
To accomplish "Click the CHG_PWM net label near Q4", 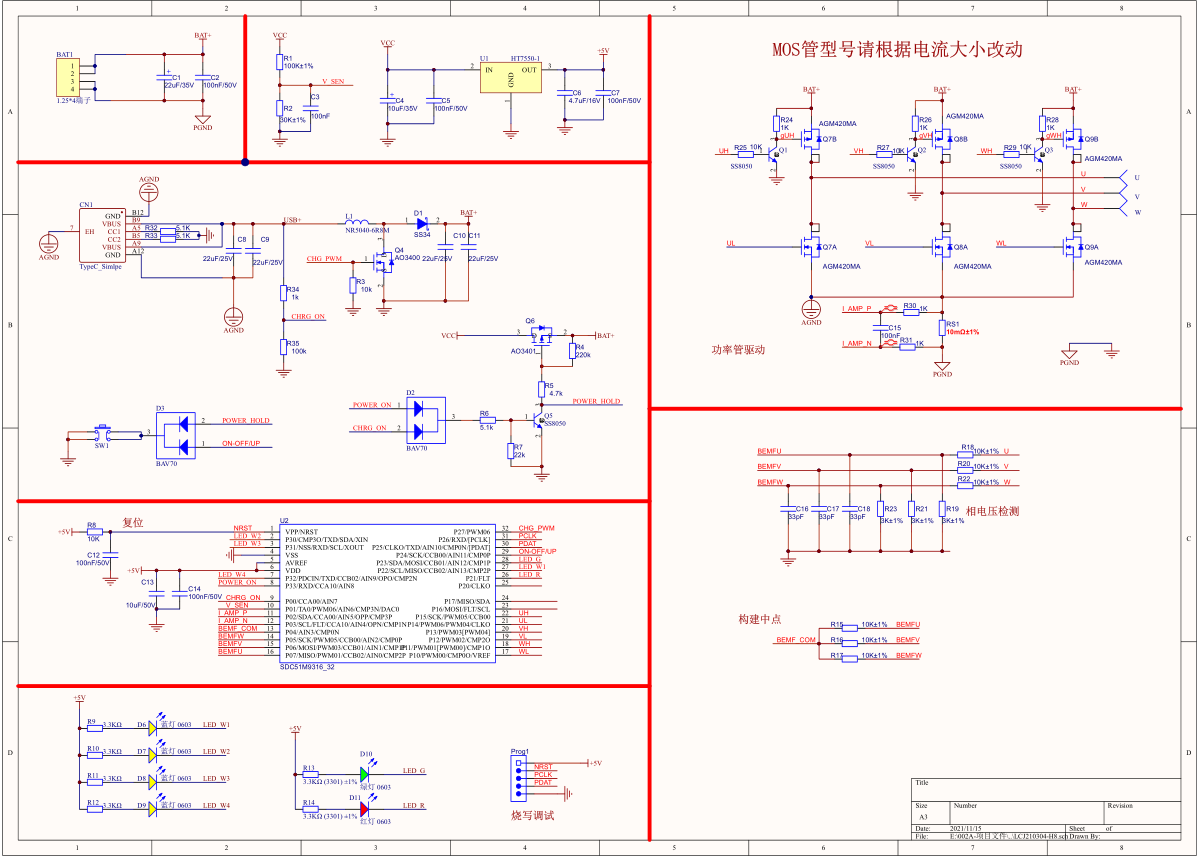I will (324, 259).
